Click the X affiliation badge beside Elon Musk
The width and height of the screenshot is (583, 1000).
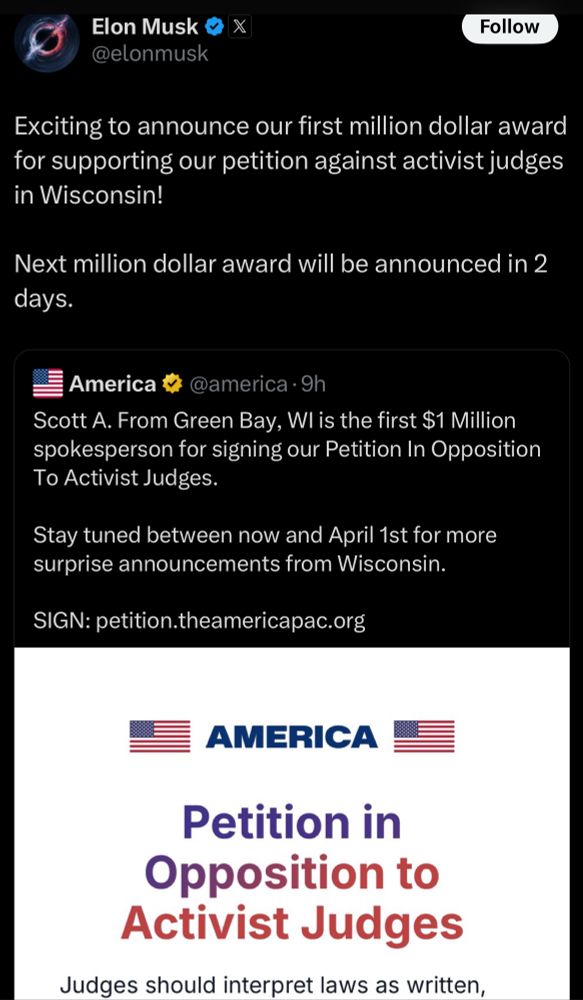tap(238, 26)
